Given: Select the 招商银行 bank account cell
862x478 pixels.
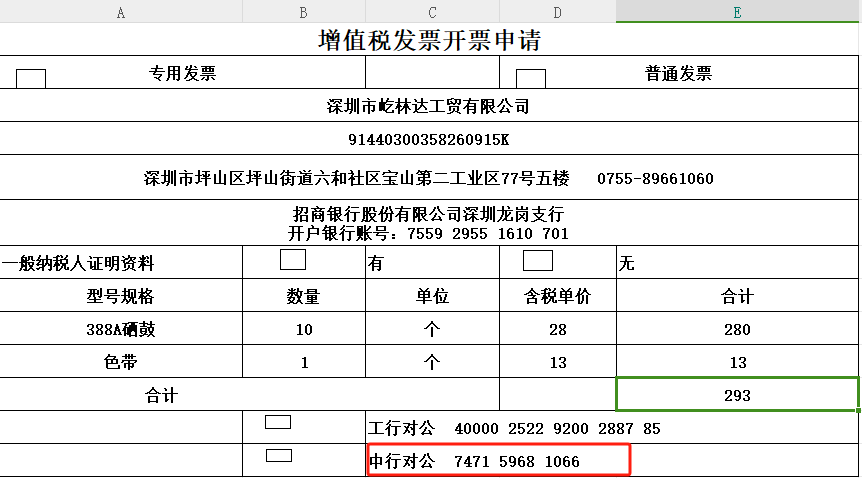Looking at the screenshot, I should coord(430,224).
